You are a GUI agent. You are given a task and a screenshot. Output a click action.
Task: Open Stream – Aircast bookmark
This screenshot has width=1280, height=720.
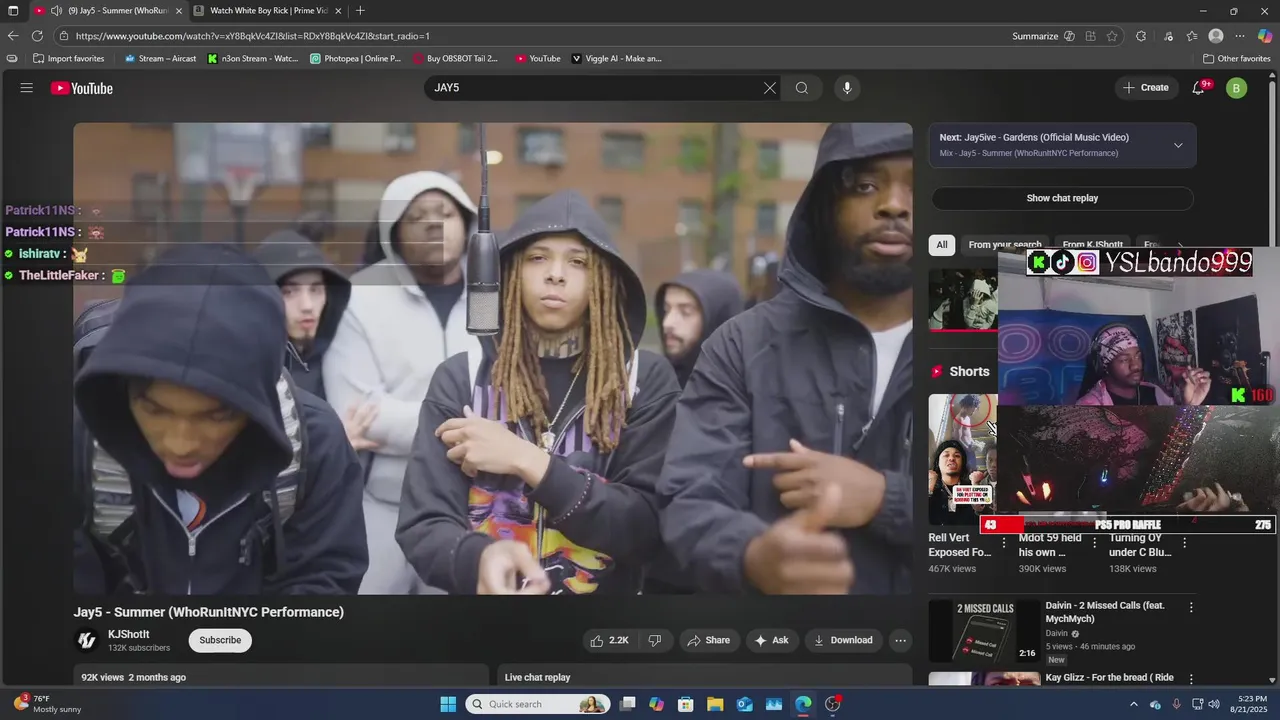coord(160,58)
